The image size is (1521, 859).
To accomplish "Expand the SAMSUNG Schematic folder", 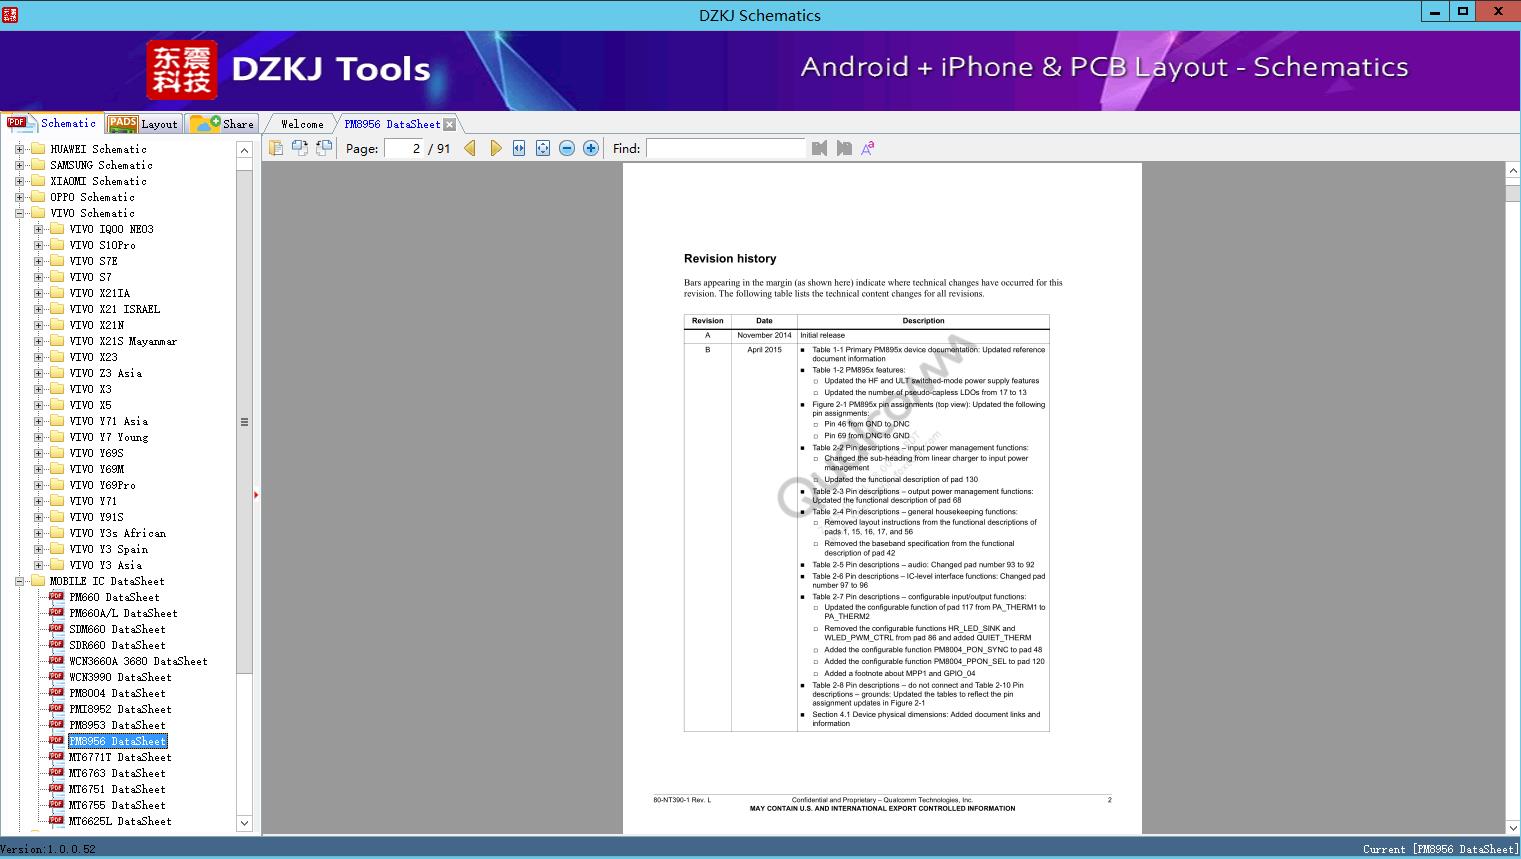I will [x=19, y=165].
